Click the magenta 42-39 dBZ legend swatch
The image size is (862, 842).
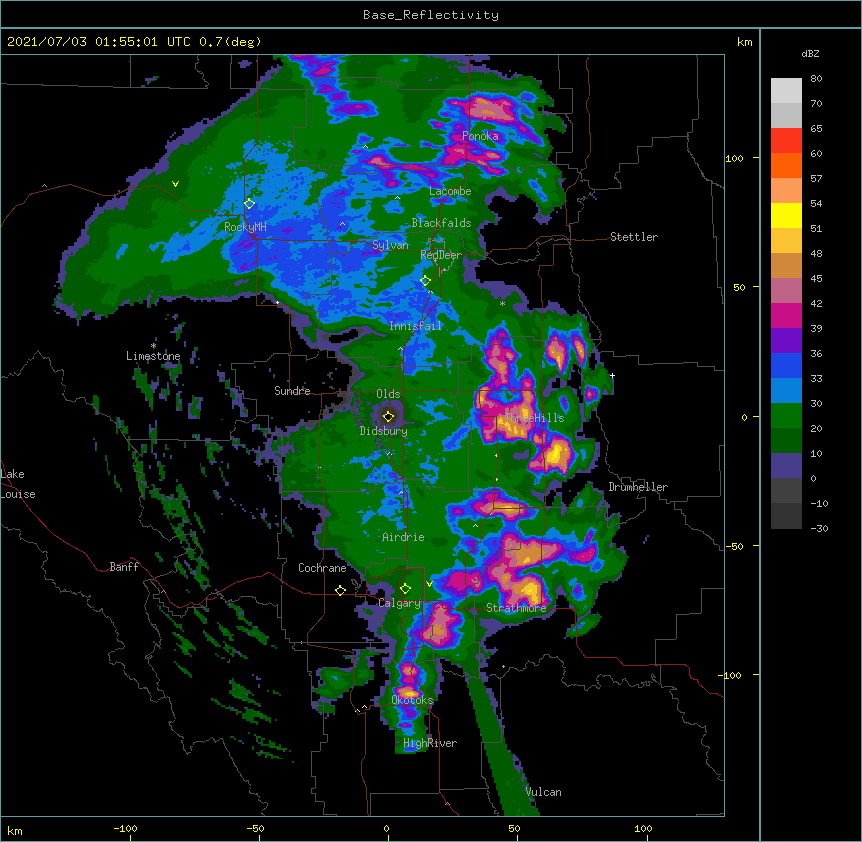(786, 315)
